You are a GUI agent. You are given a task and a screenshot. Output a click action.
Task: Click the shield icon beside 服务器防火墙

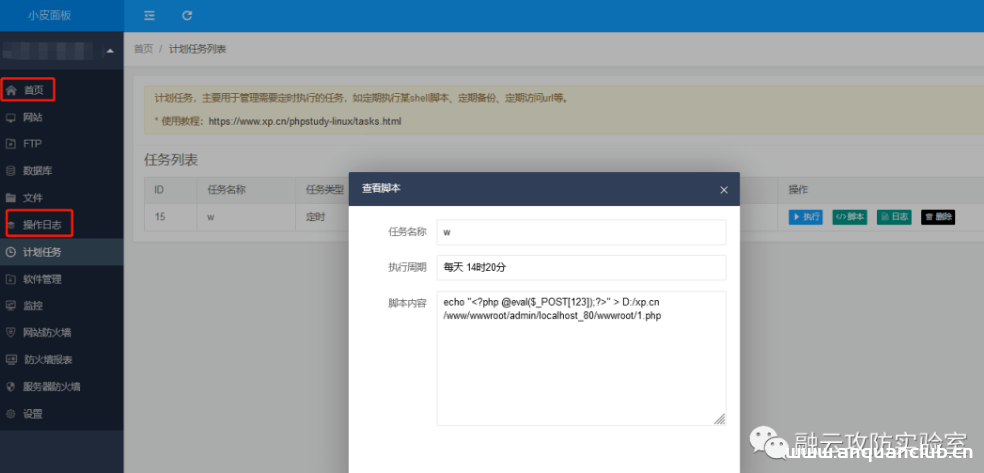[11, 386]
